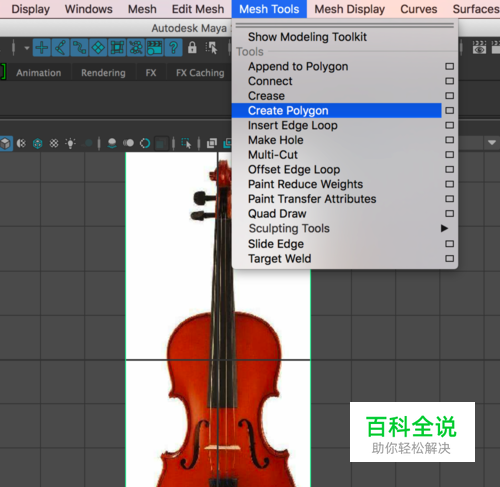The image size is (500, 487).
Task: Toggle the joints selection mask icon
Action: [x=61, y=48]
